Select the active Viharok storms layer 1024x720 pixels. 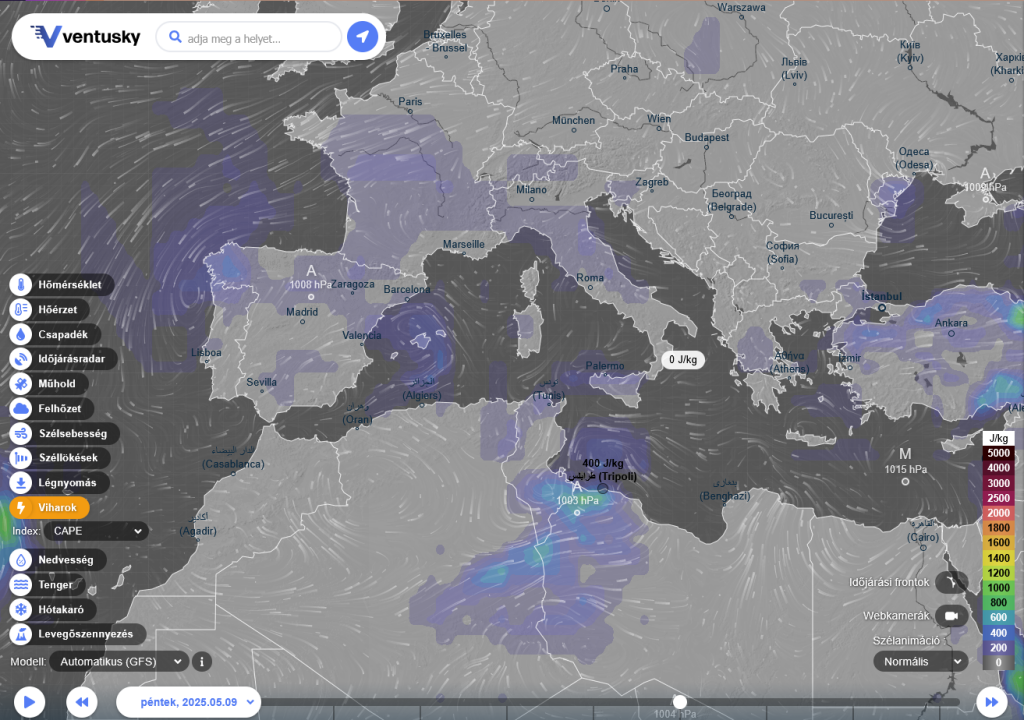pos(50,507)
